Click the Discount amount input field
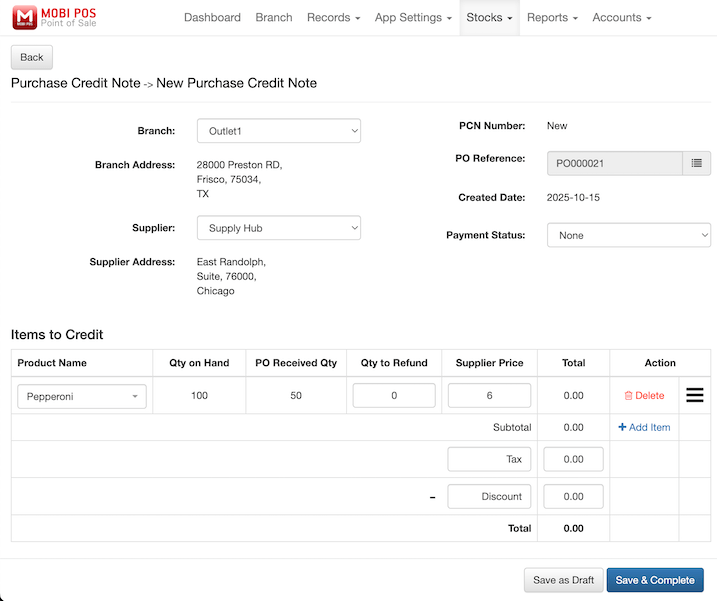Image resolution: width=717 pixels, height=601 pixels. [x=573, y=496]
